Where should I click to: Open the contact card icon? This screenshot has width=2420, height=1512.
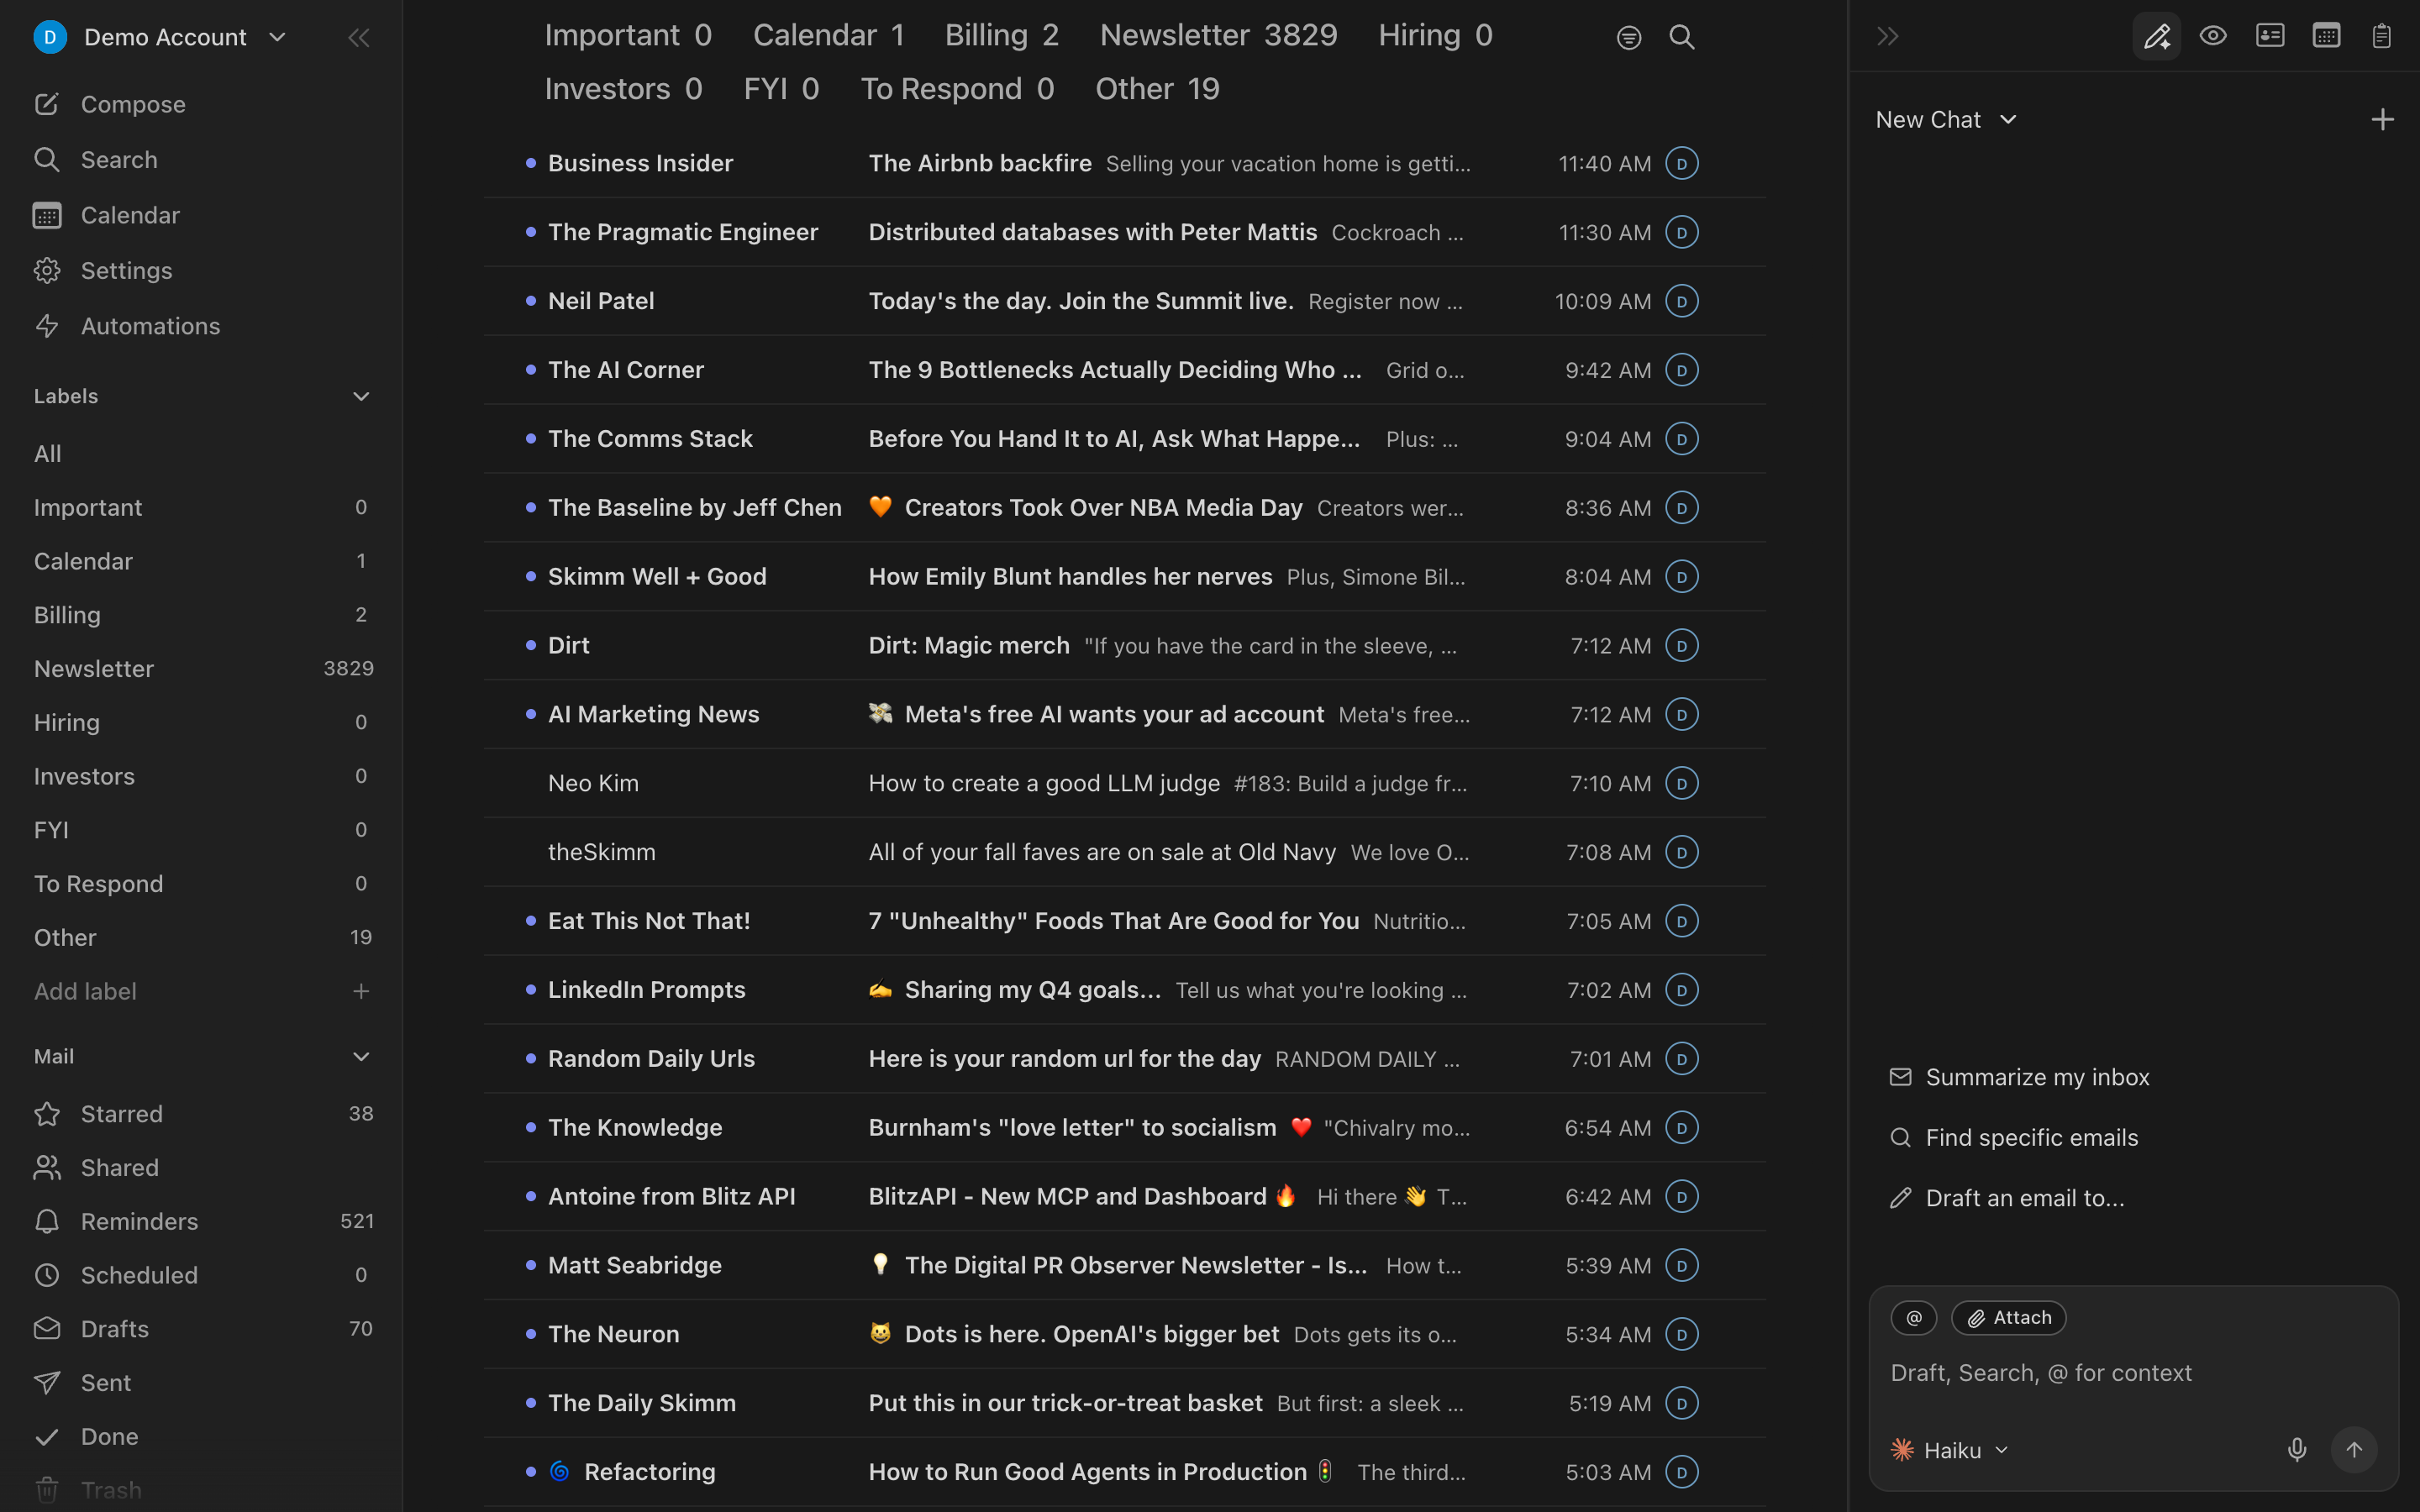click(x=2270, y=37)
